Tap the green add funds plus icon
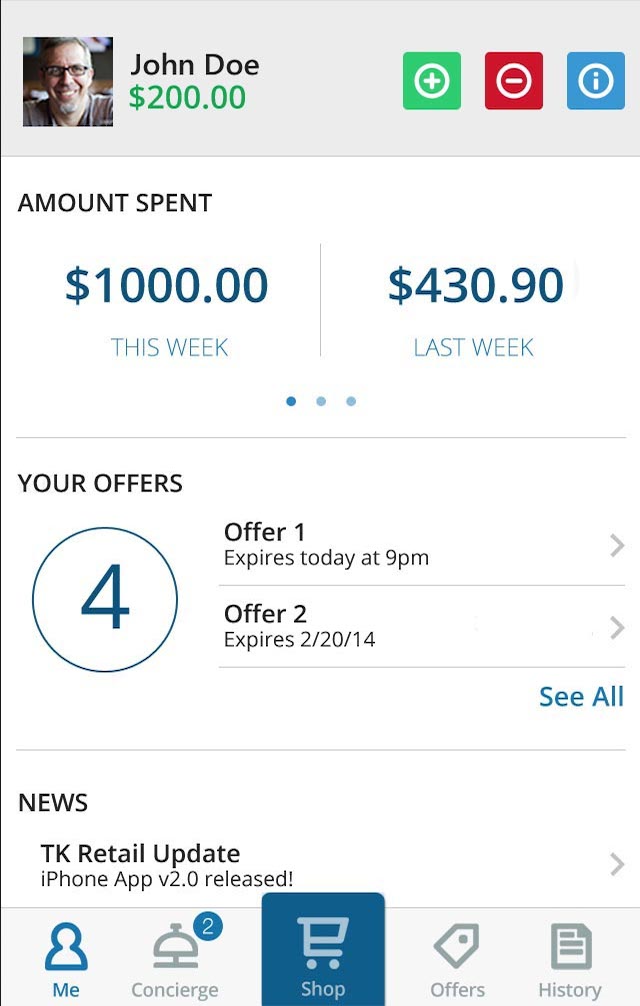640x1006 pixels. (x=432, y=81)
